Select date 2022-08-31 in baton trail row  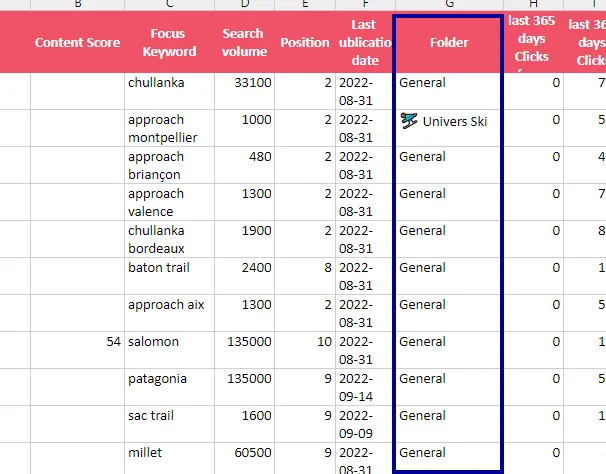point(365,276)
